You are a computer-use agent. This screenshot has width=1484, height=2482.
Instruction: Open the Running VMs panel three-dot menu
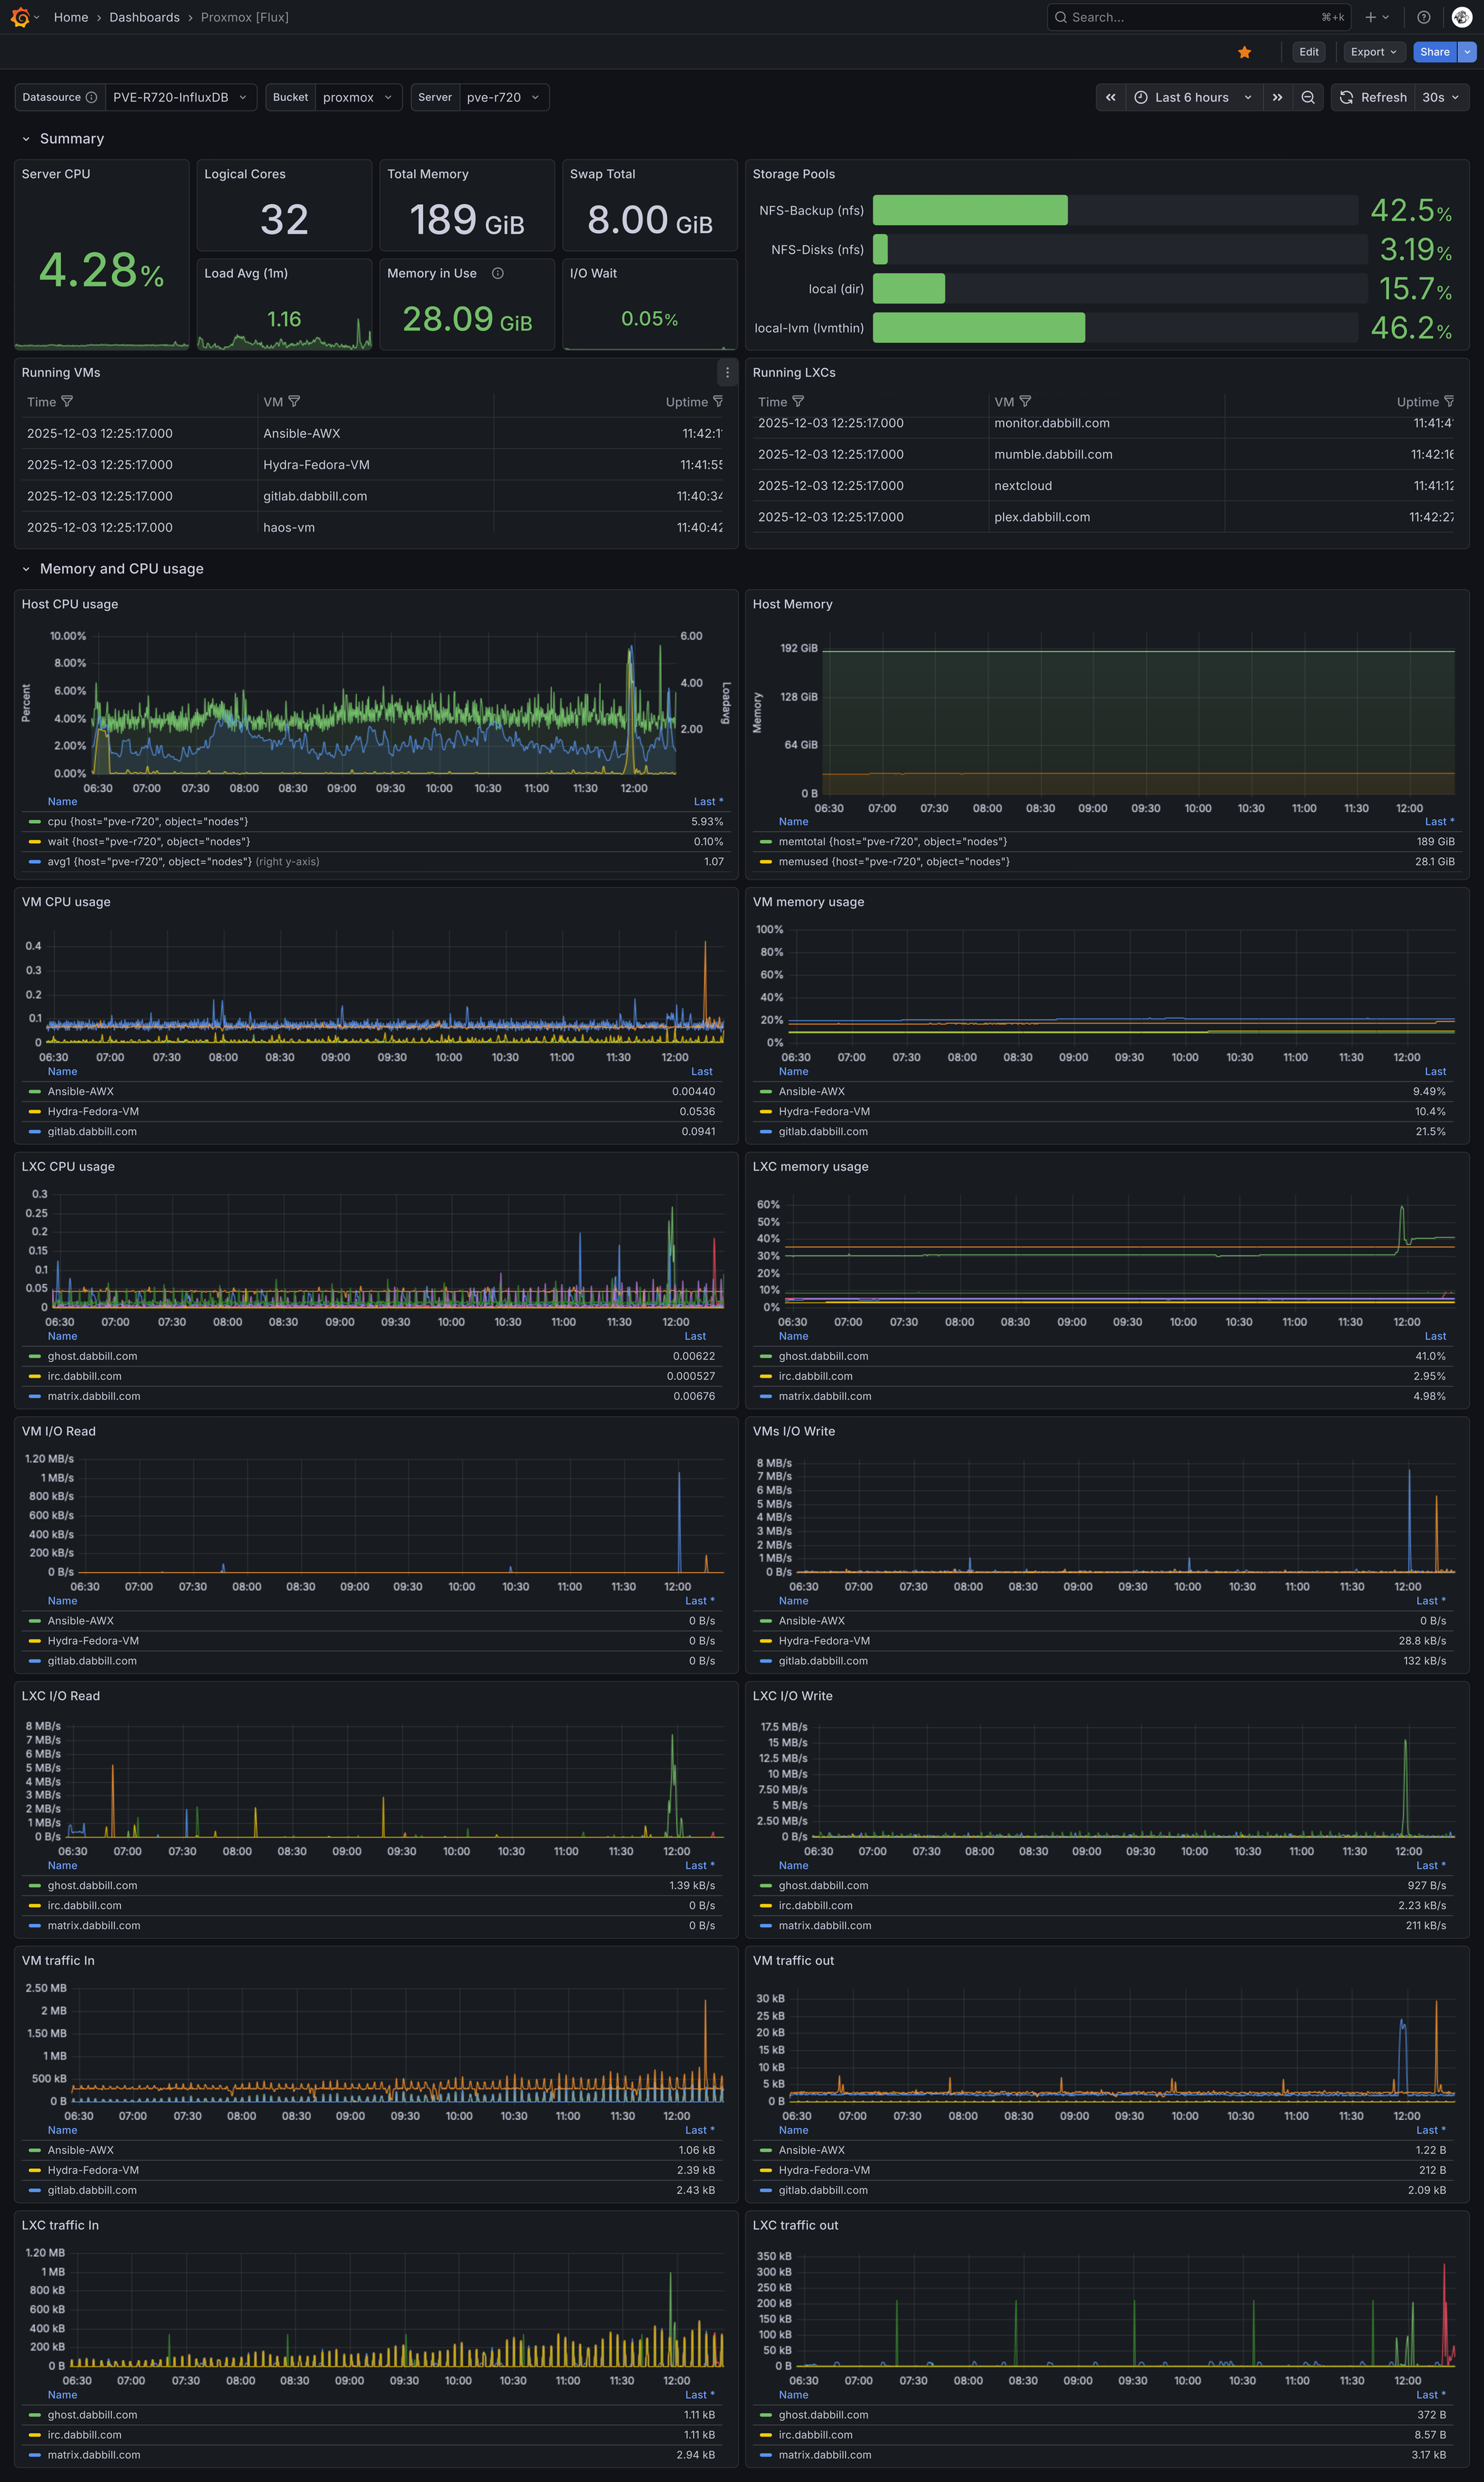click(727, 373)
